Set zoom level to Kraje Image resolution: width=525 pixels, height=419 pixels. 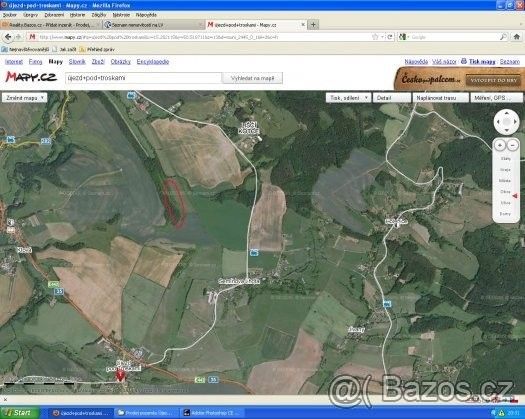[x=506, y=169]
